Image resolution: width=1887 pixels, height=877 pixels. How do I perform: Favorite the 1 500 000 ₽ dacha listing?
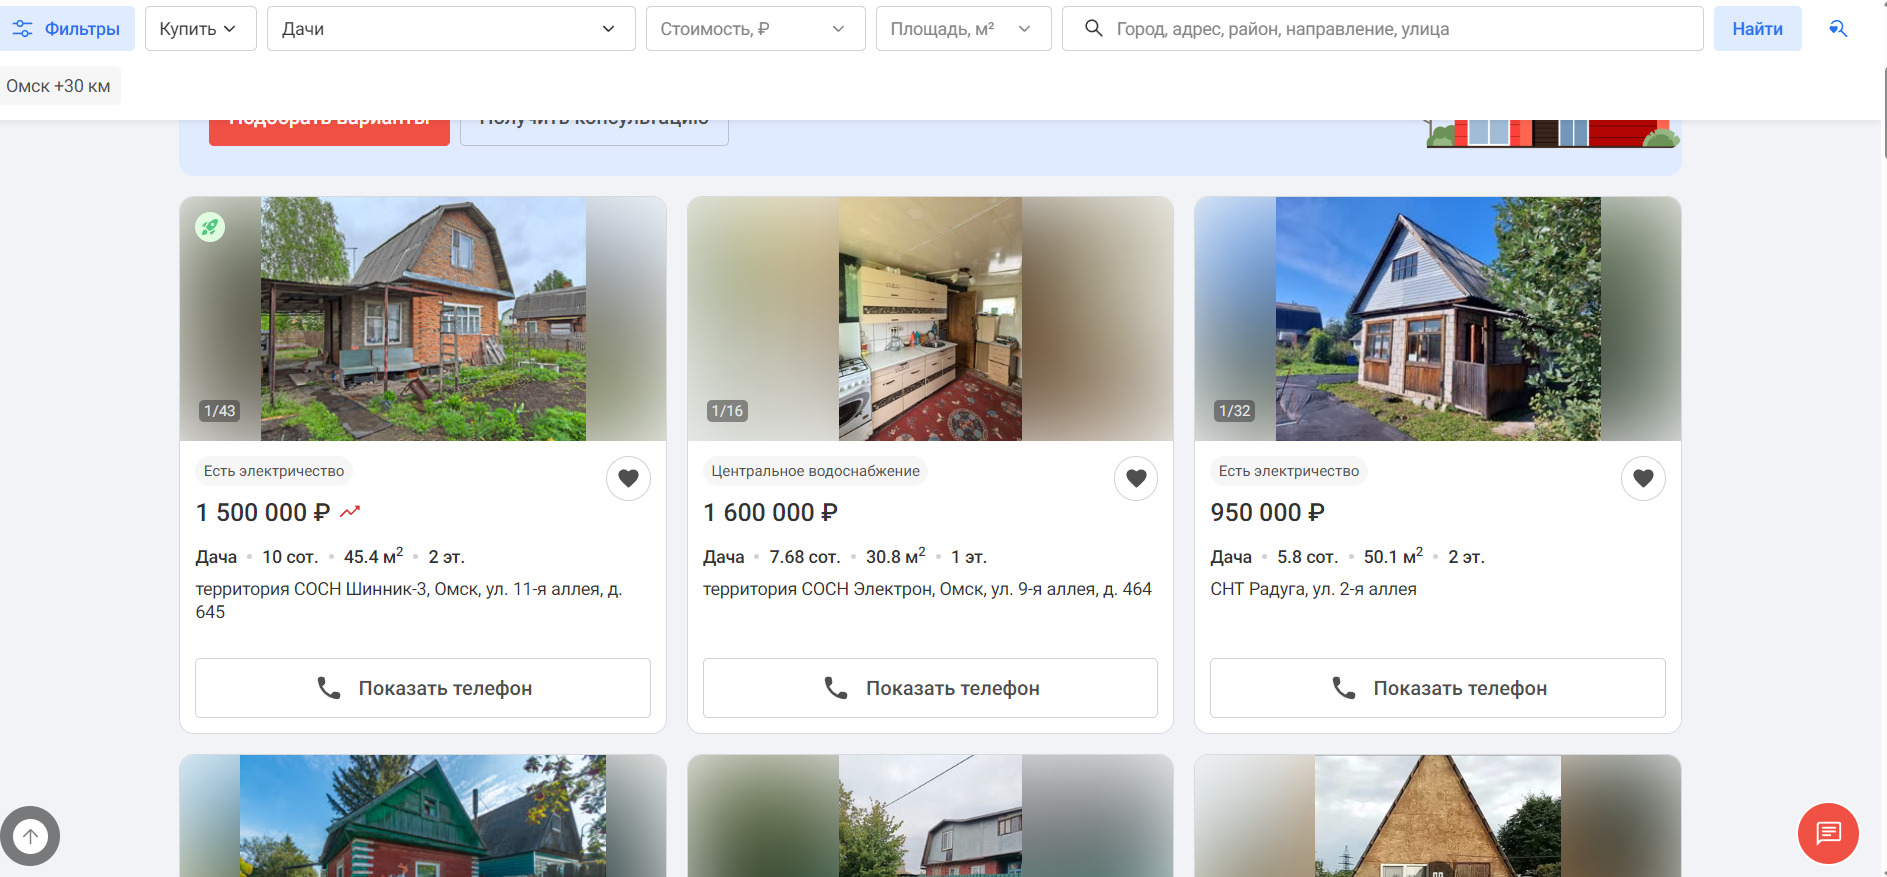[x=628, y=478]
